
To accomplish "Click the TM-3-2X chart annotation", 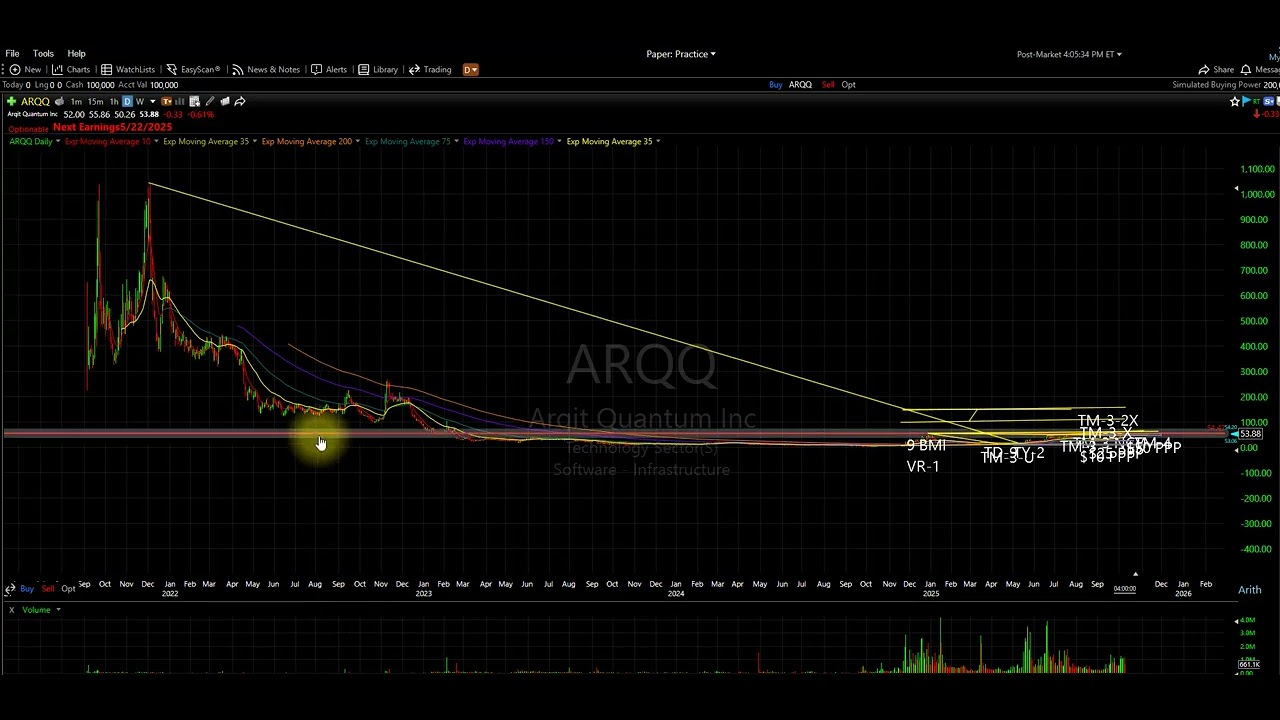I will pos(1108,421).
